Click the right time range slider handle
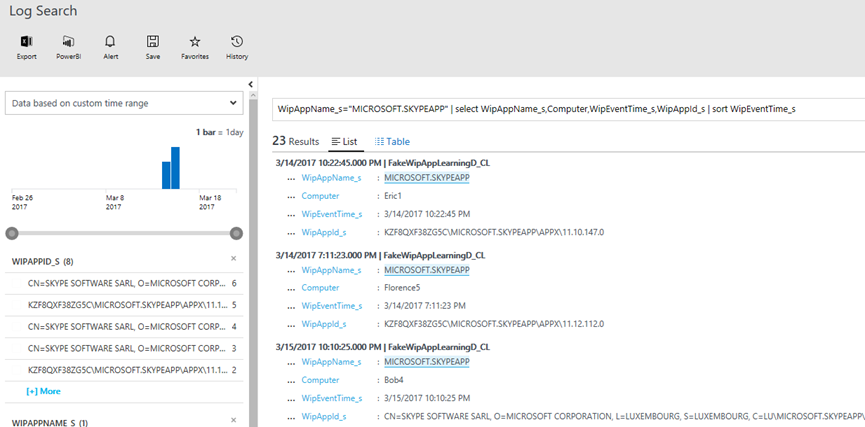 pos(236,233)
